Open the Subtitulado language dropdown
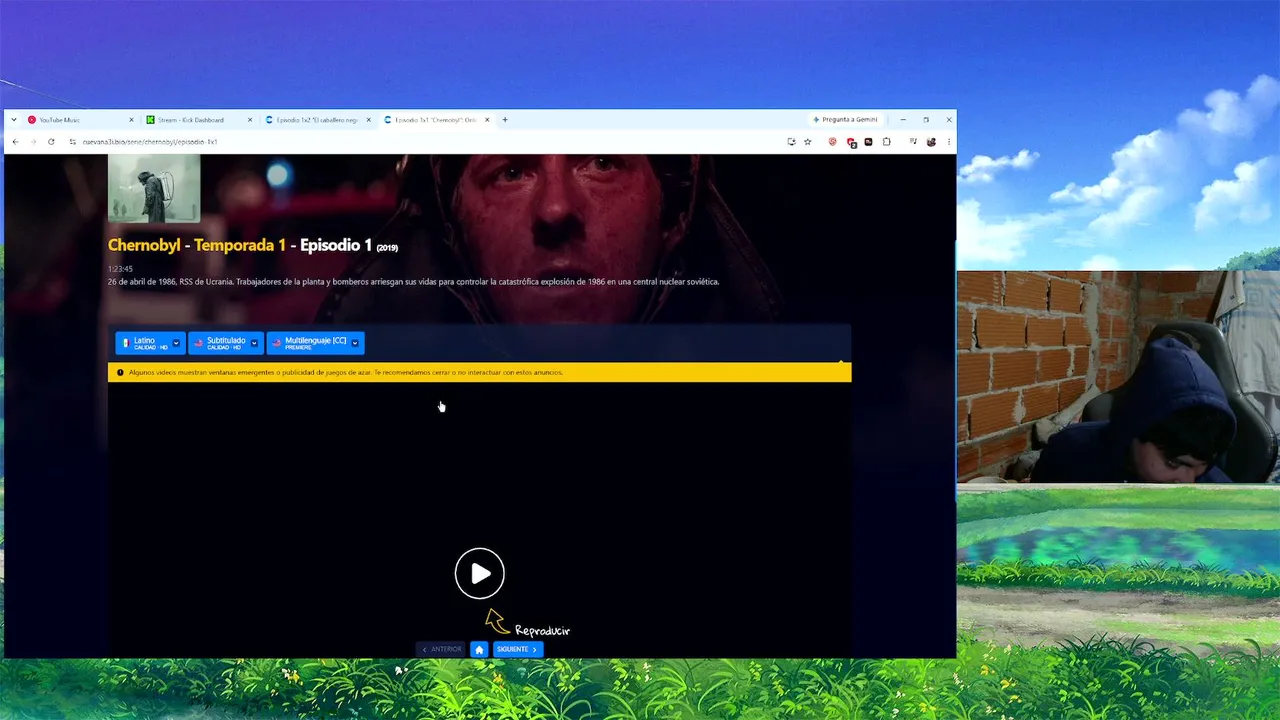This screenshot has width=1280, height=720. click(x=226, y=343)
